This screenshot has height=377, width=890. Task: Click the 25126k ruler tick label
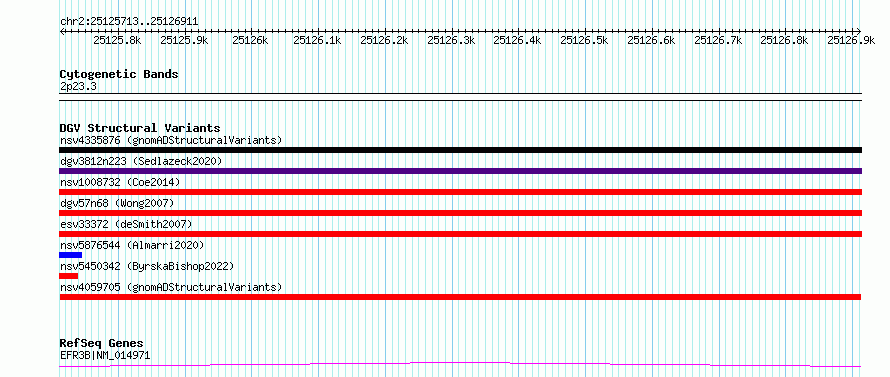(250, 40)
